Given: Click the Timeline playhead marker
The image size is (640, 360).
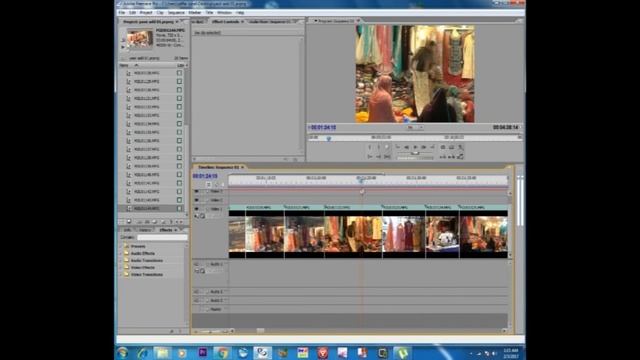Looking at the screenshot, I should [x=361, y=180].
